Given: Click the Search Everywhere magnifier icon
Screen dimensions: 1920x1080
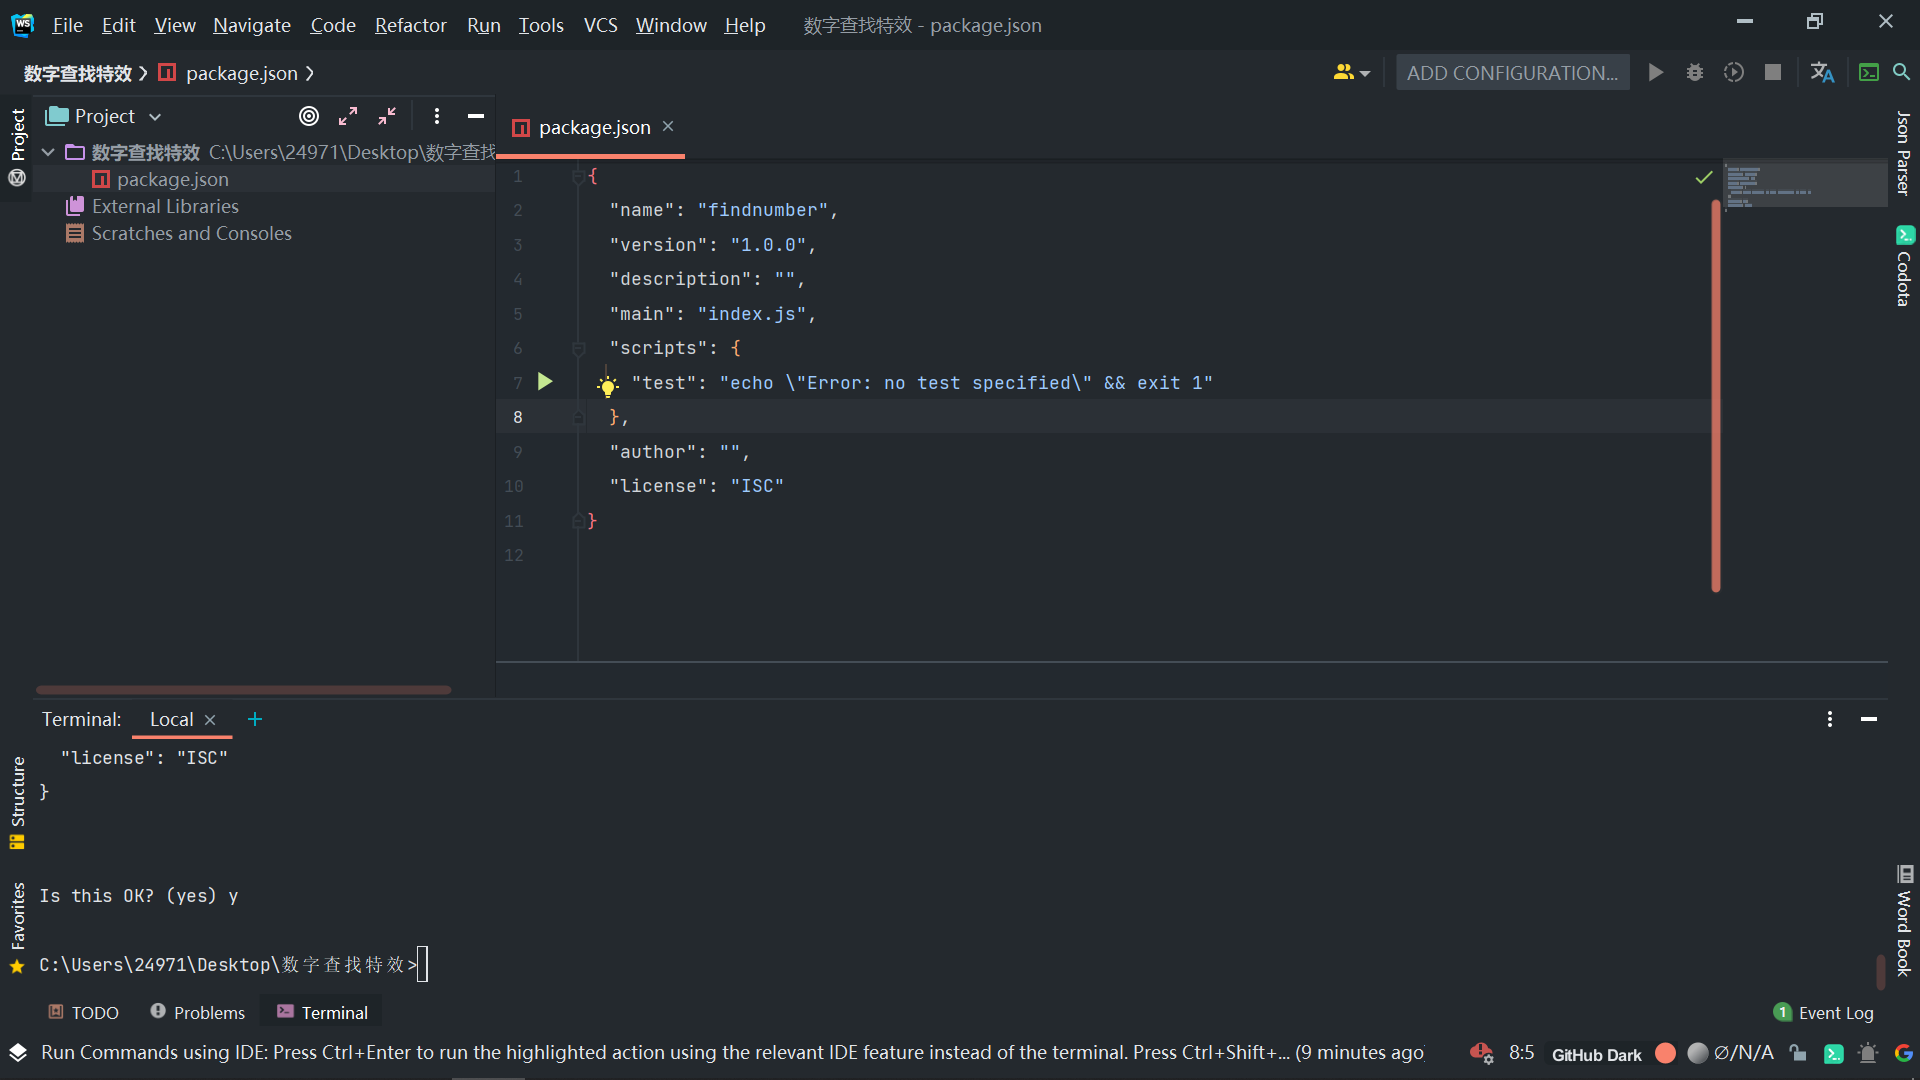Looking at the screenshot, I should pyautogui.click(x=1901, y=73).
